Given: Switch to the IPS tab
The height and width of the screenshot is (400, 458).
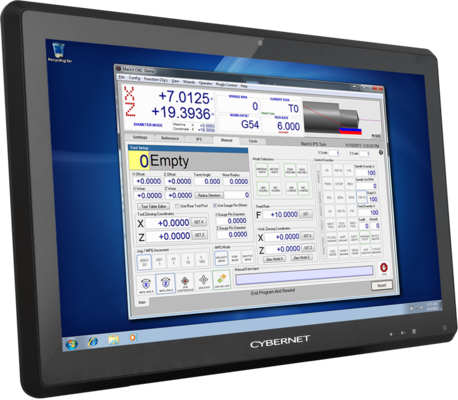Looking at the screenshot, I should point(199,139).
